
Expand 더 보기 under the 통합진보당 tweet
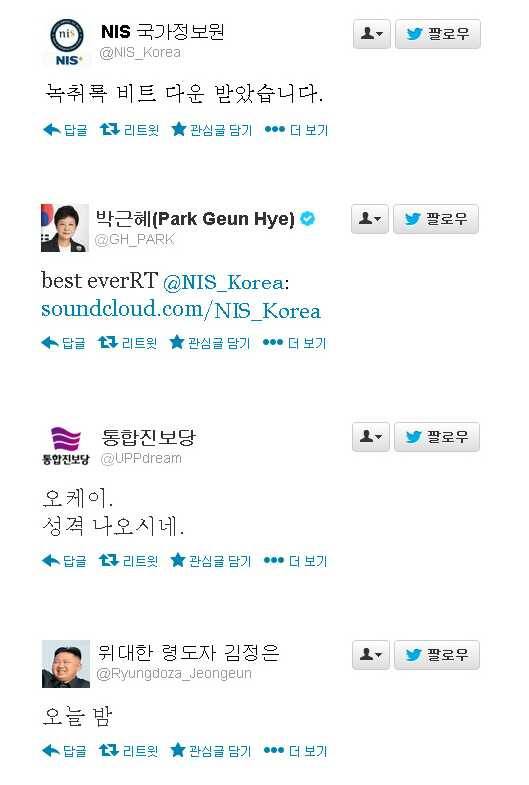[295, 561]
